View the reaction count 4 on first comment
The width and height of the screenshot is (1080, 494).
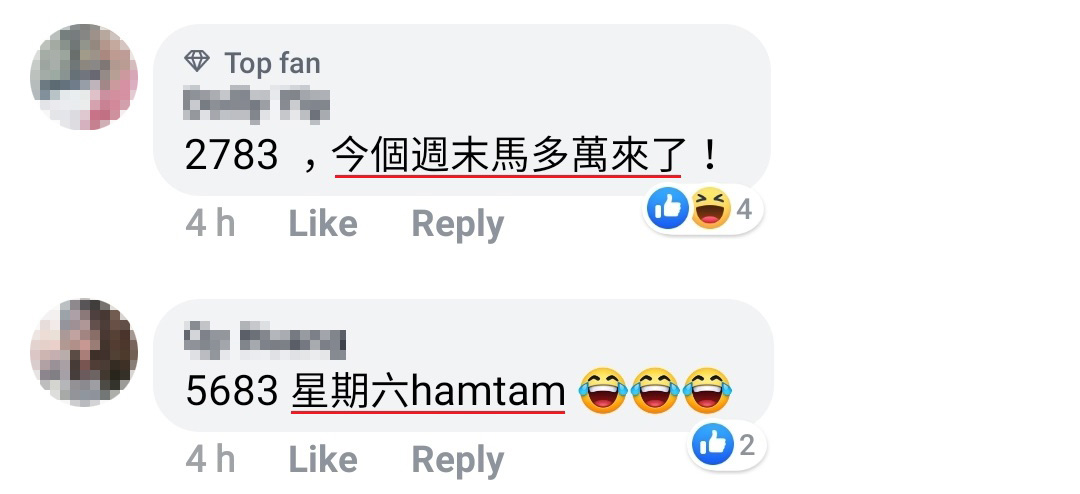click(744, 209)
